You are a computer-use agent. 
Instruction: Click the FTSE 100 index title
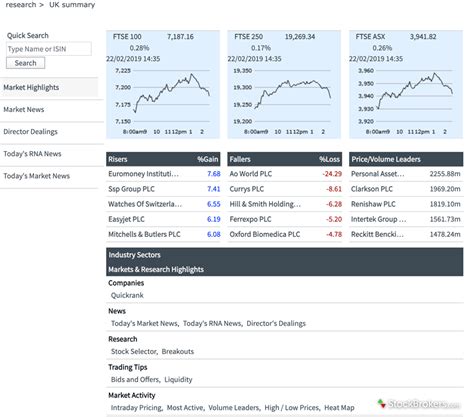click(x=127, y=37)
